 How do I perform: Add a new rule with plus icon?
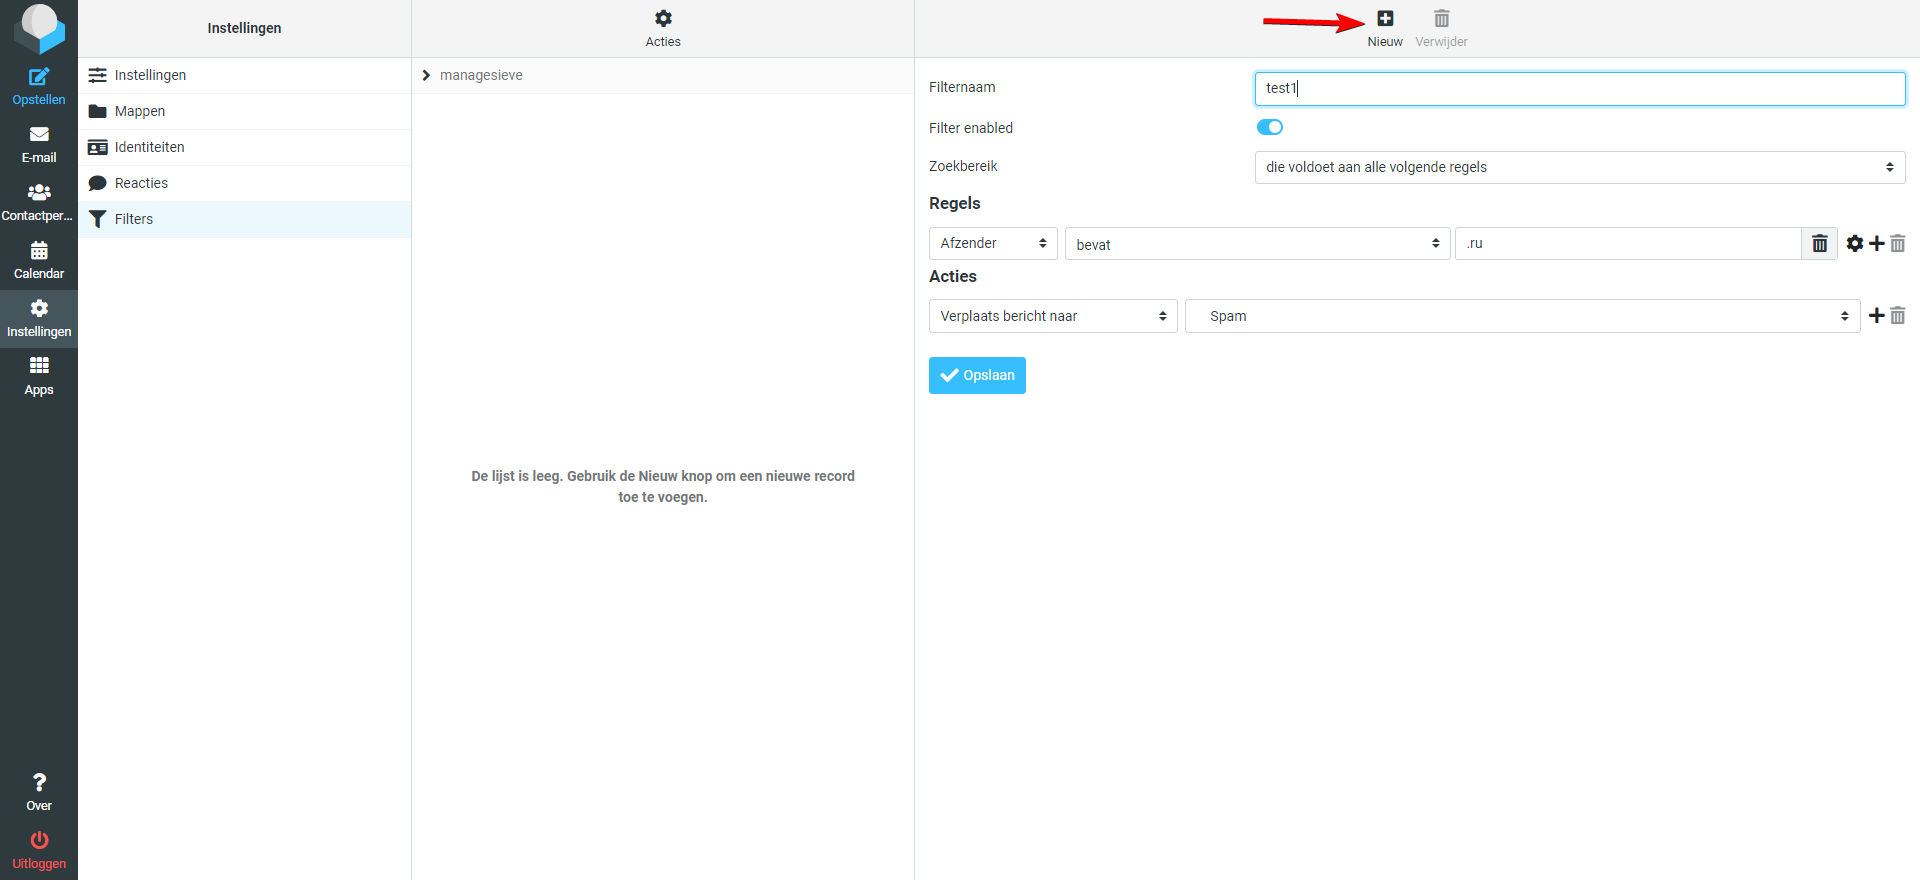[1877, 244]
